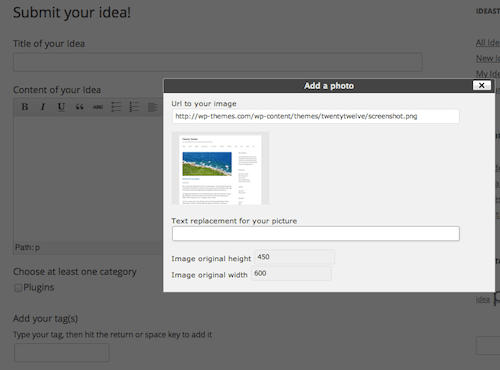
Task: Click the tag entry field
Action: point(62,353)
